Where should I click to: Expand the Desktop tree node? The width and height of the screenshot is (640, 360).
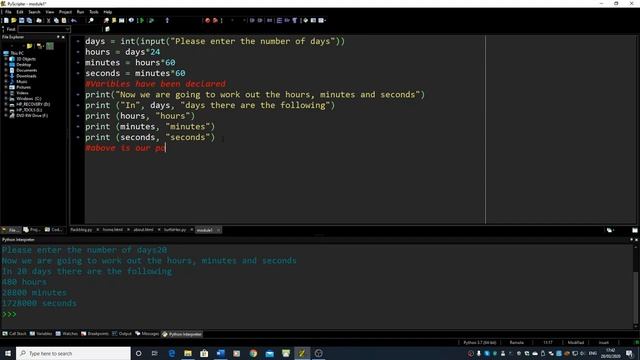point(6,64)
